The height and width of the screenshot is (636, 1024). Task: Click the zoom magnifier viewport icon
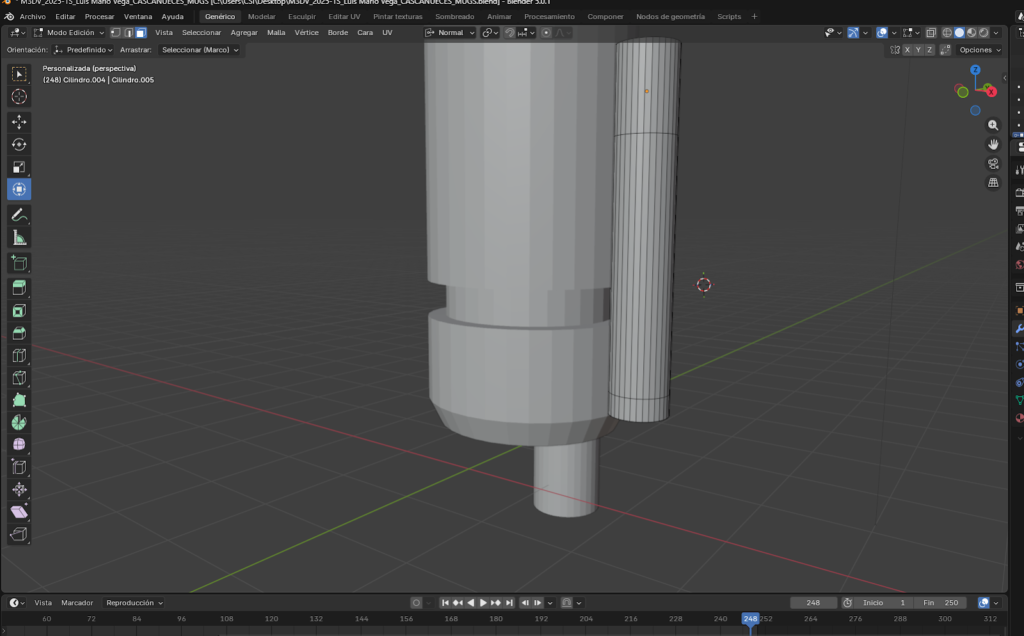coord(993,125)
